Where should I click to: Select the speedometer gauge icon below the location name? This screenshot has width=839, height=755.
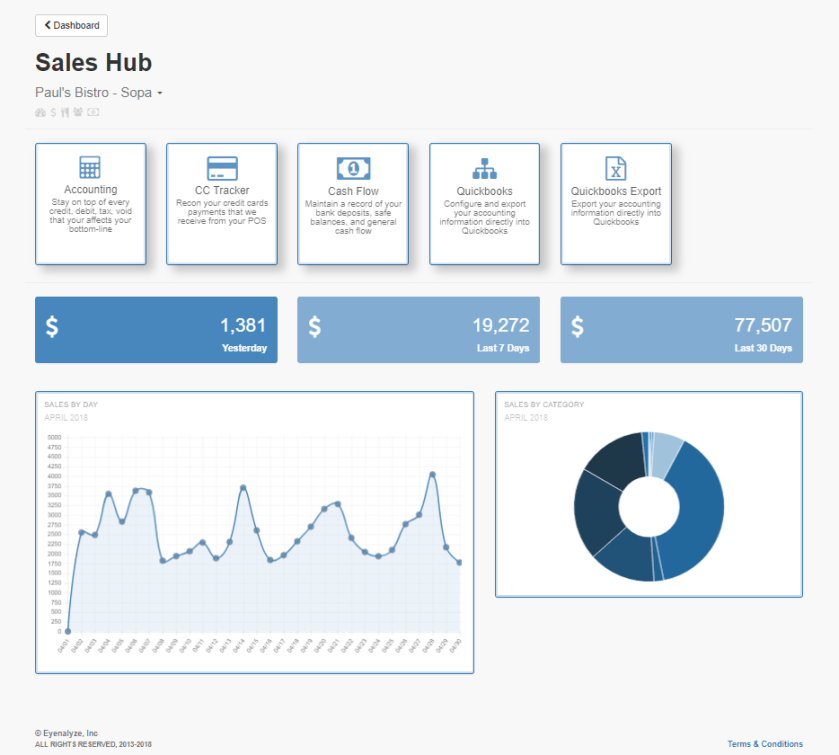pos(40,112)
